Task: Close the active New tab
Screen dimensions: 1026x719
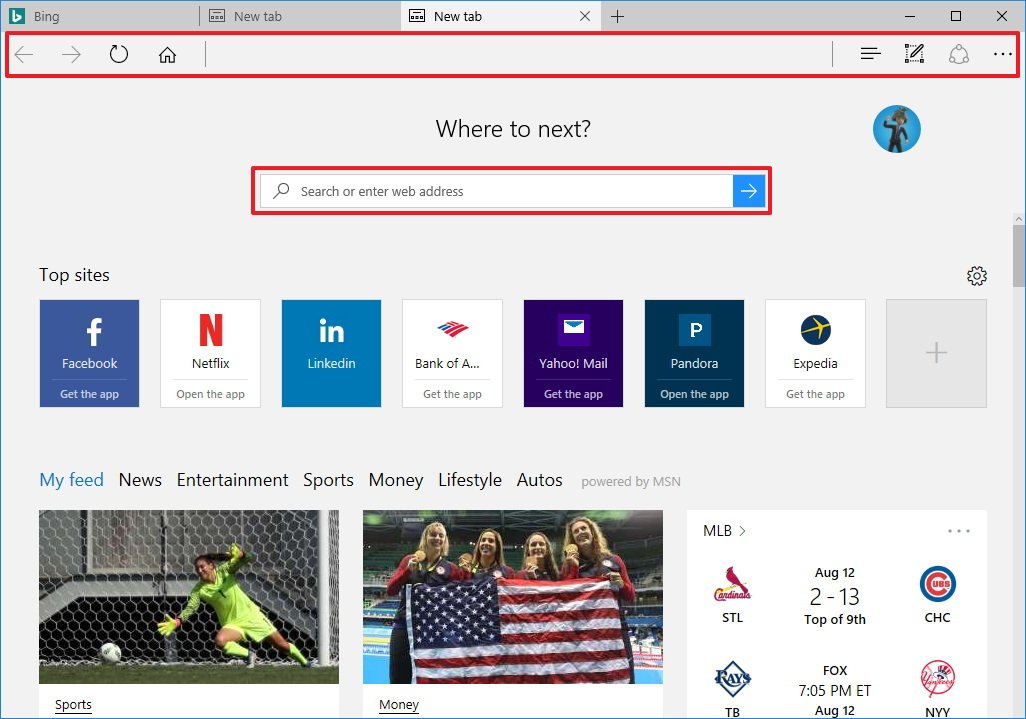Action: coord(585,16)
